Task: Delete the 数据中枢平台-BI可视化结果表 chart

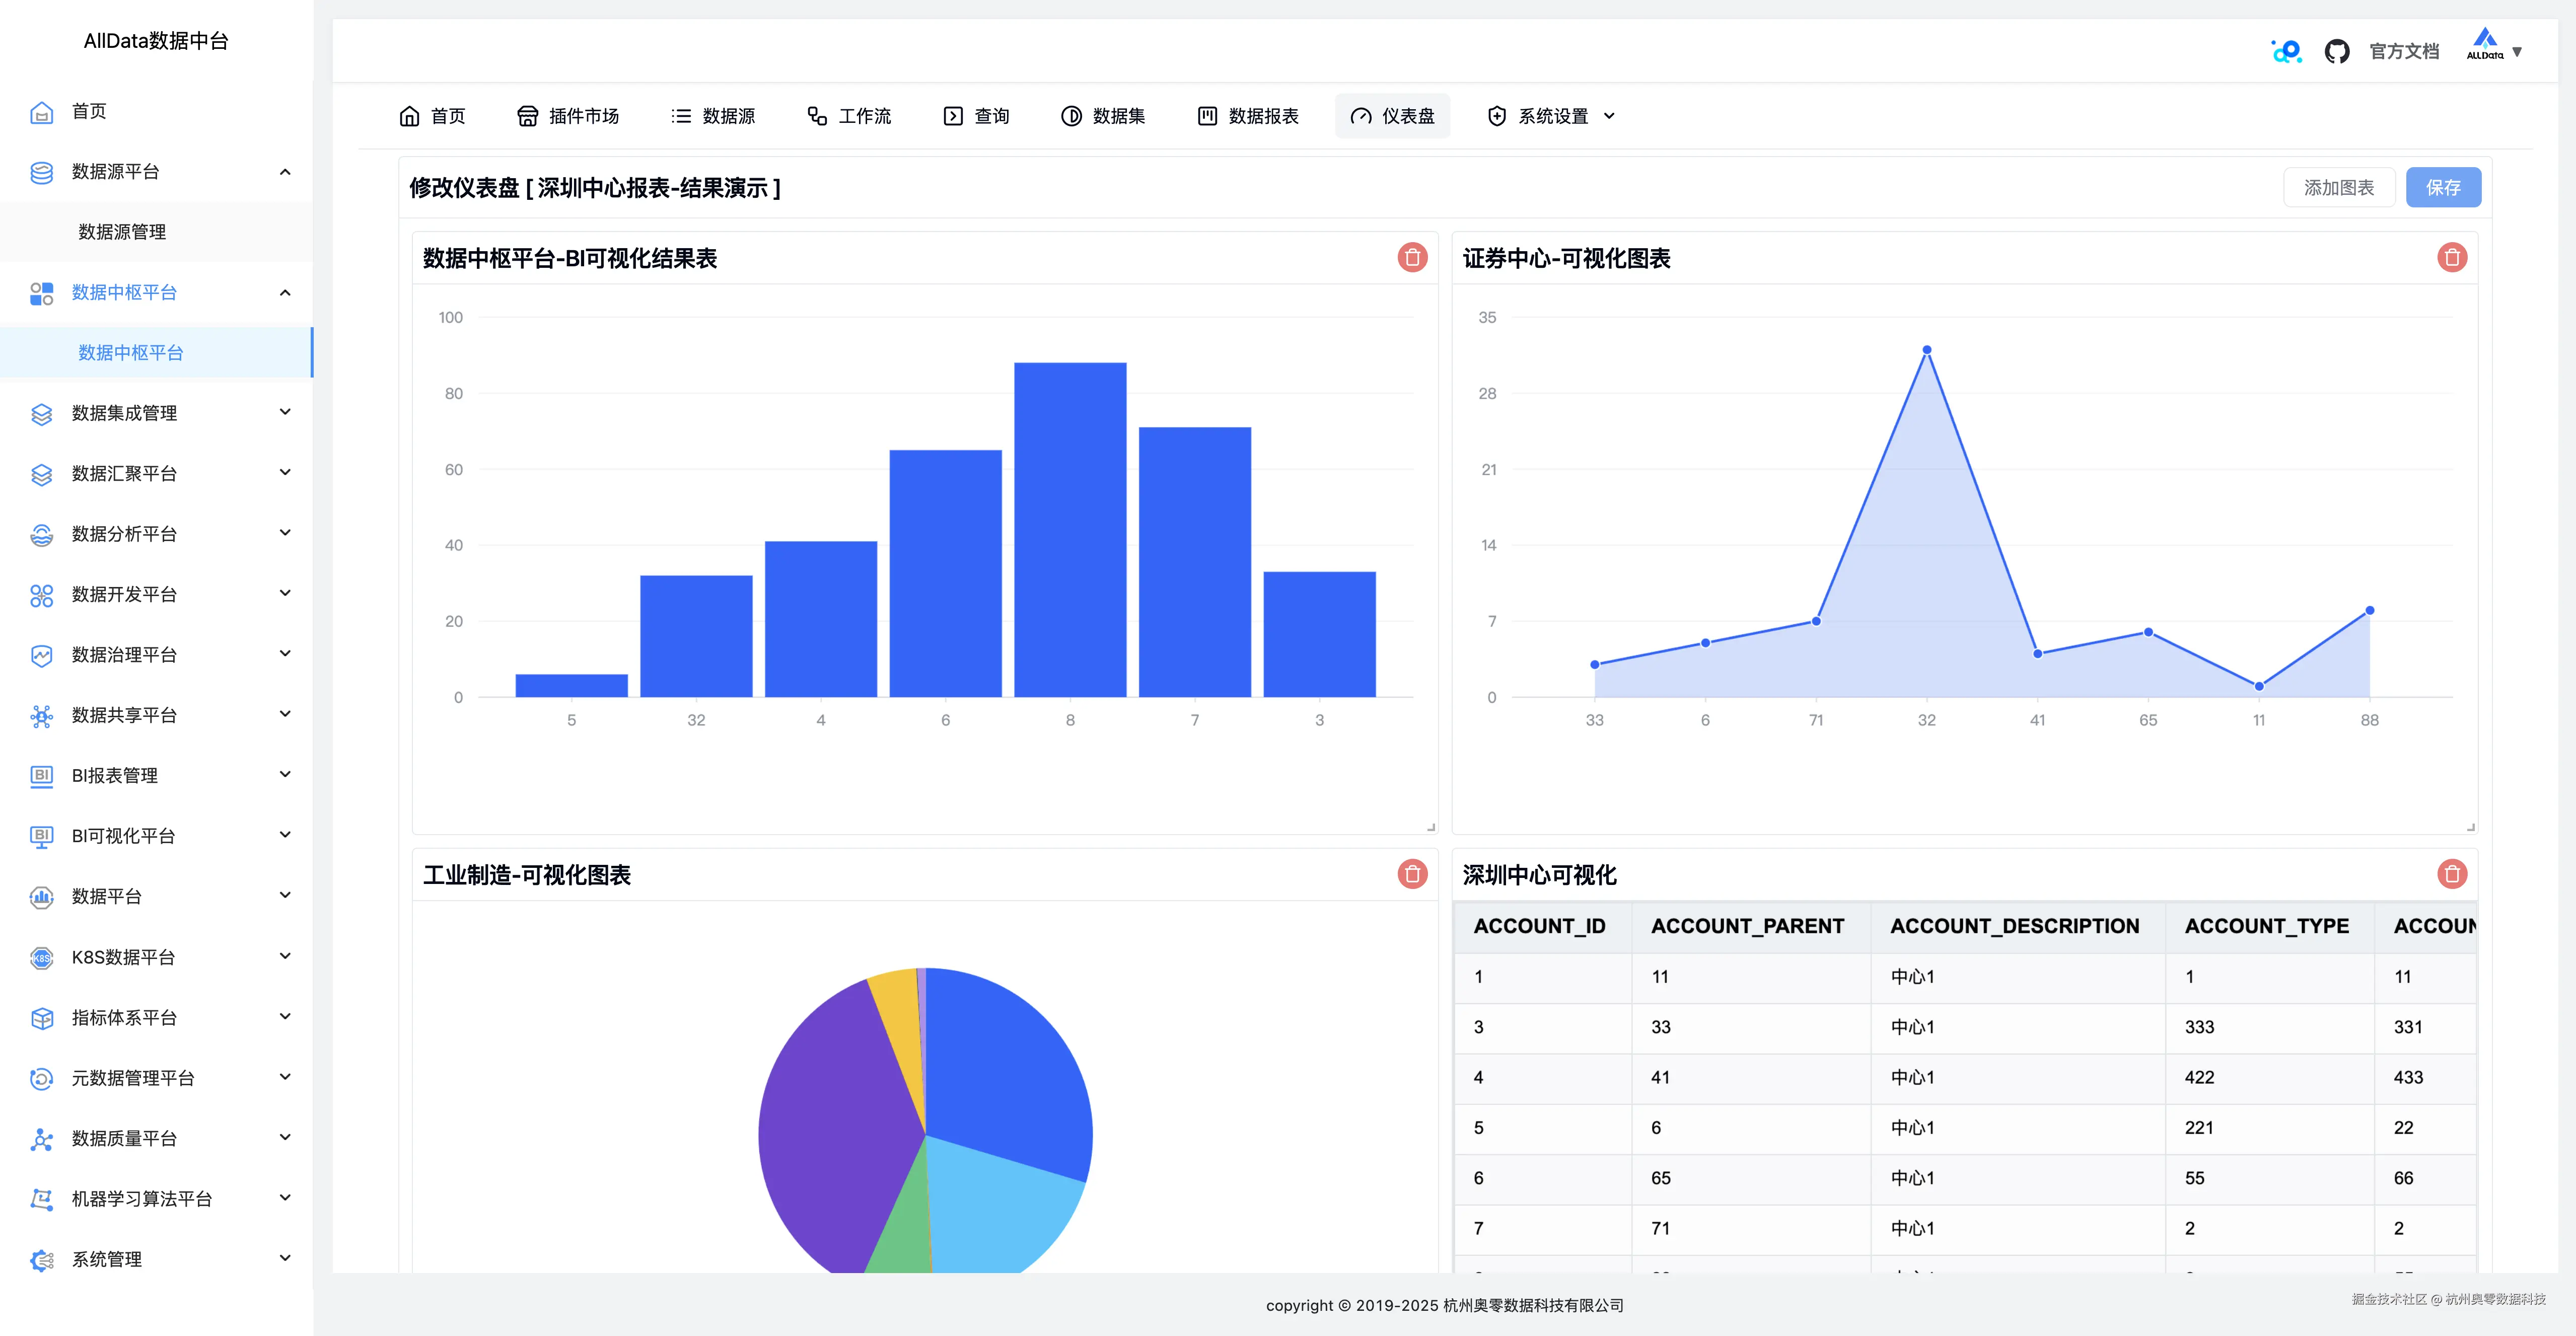Action: point(1412,257)
